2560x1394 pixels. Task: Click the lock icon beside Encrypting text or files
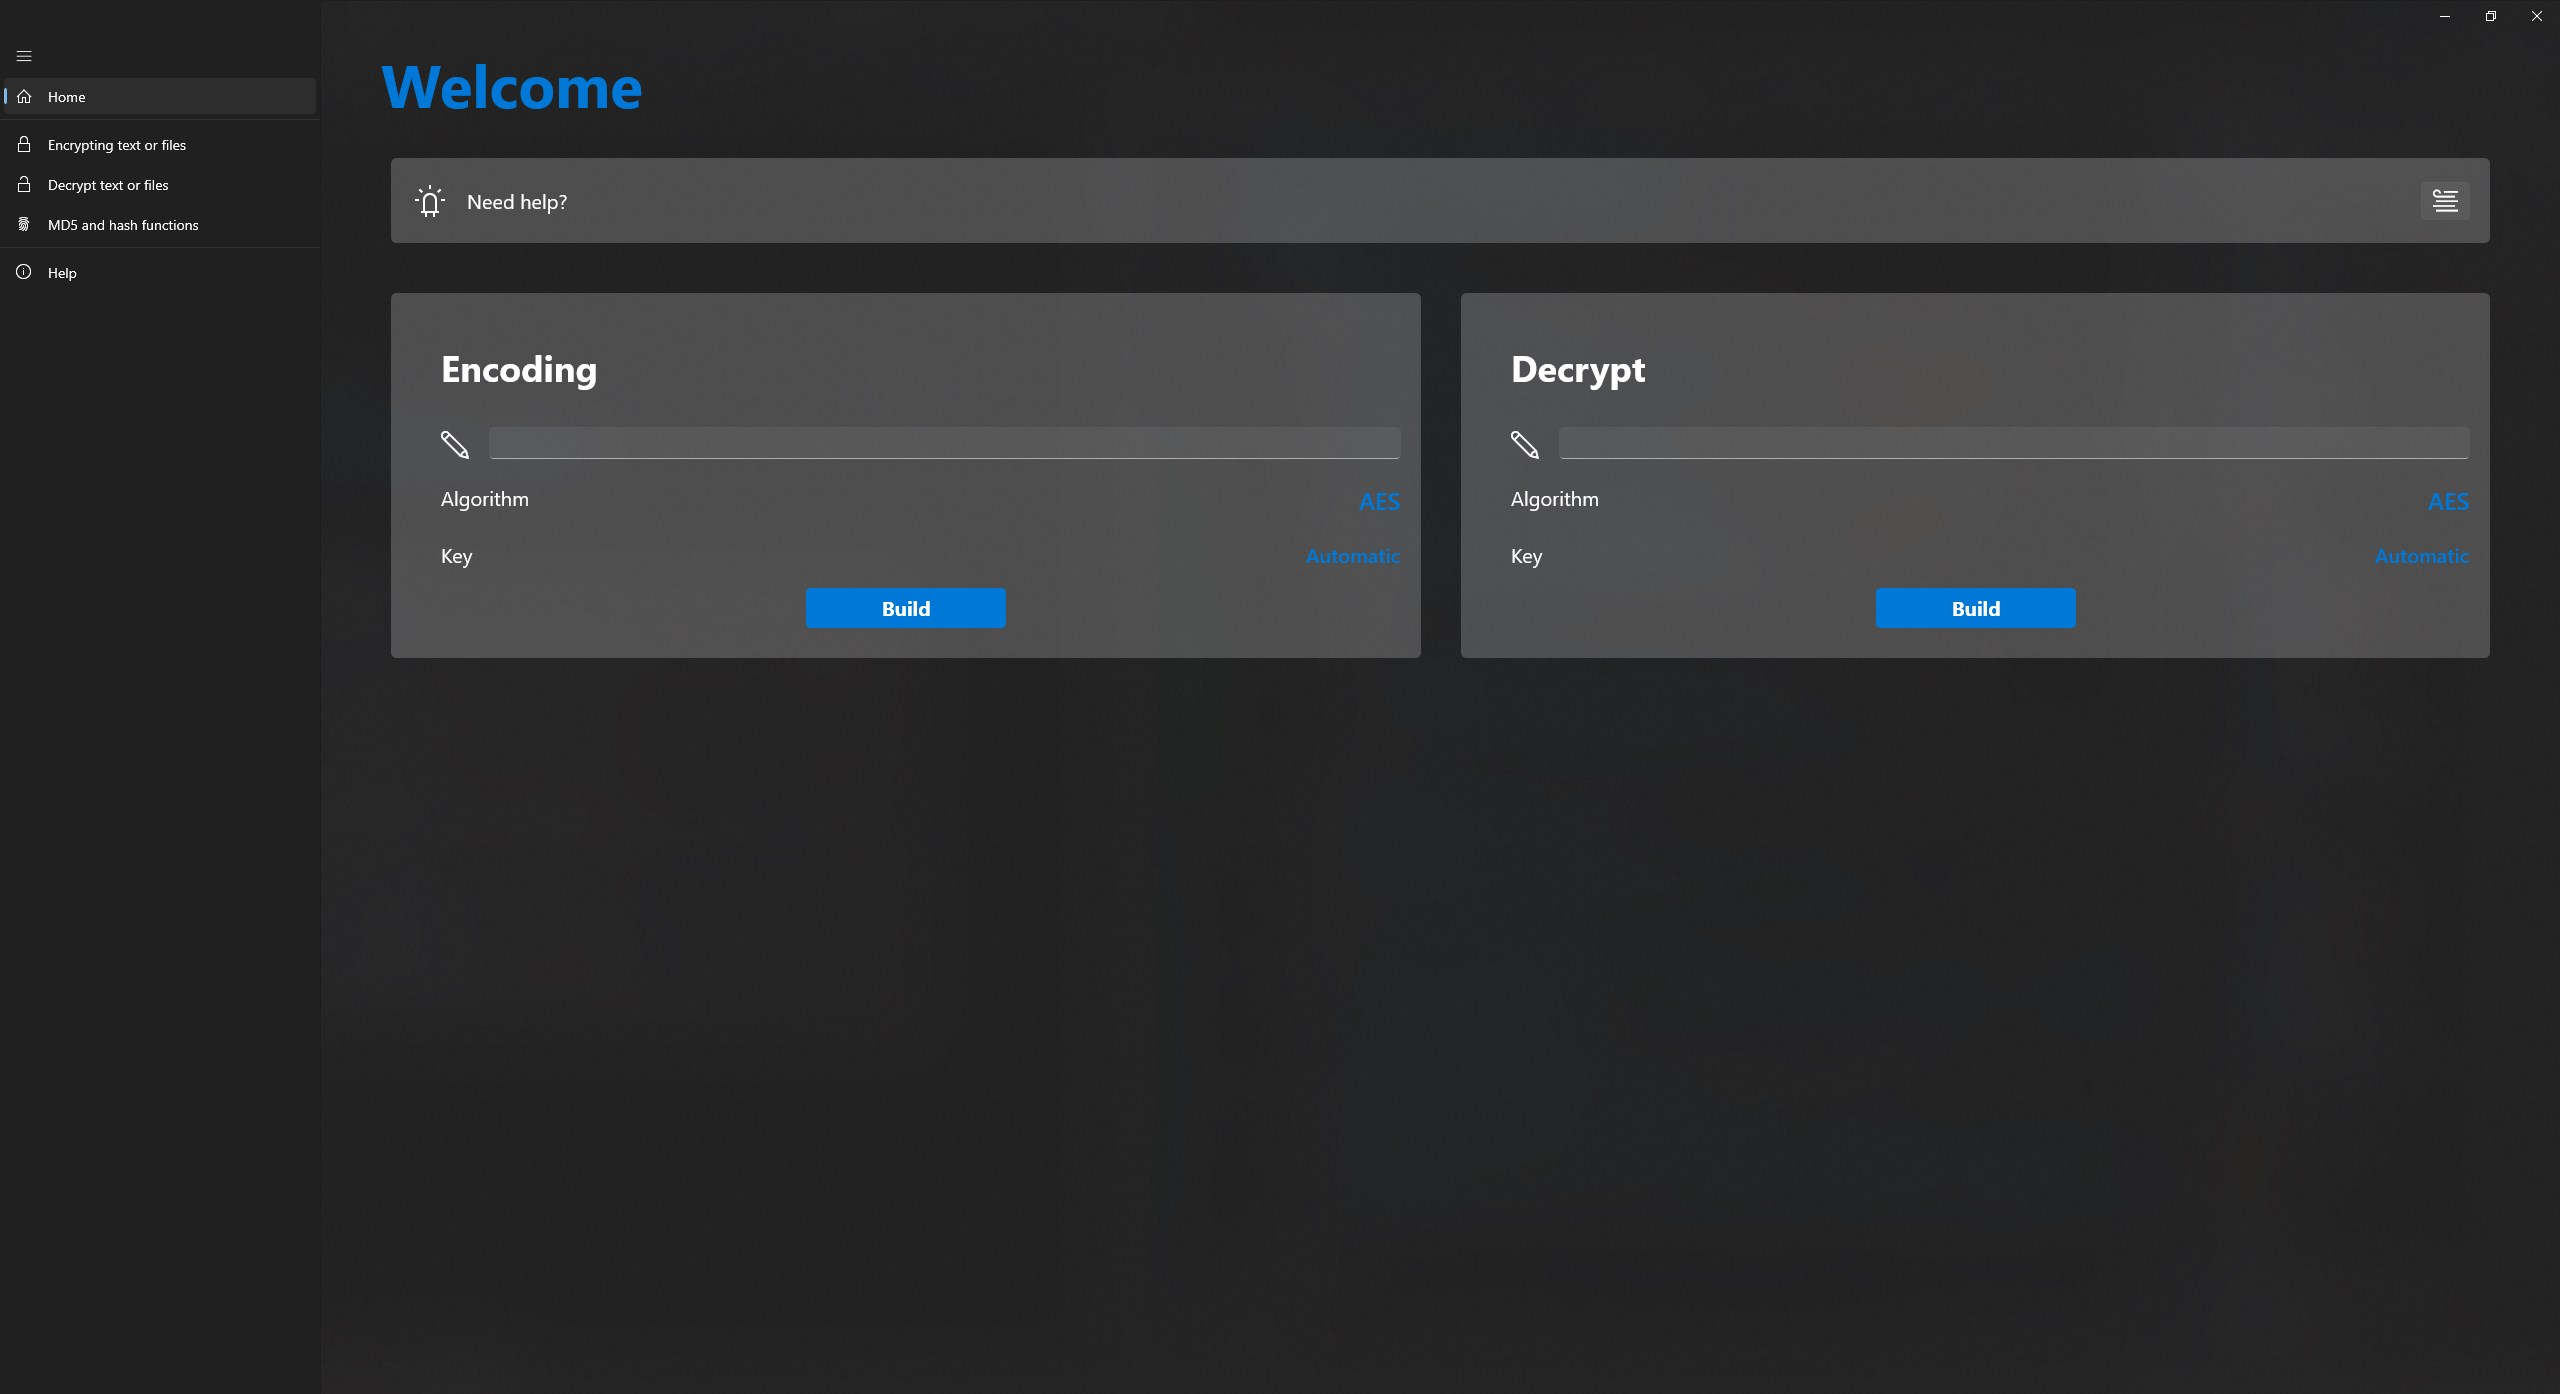[x=23, y=144]
